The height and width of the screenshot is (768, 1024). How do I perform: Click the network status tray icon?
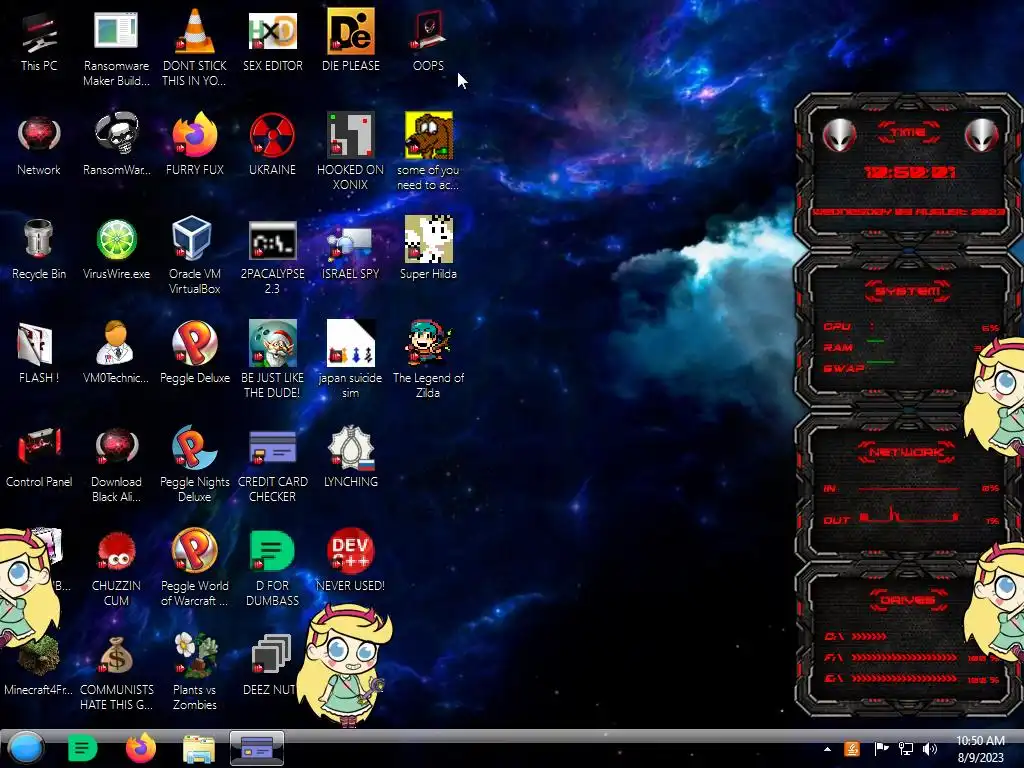pos(906,749)
